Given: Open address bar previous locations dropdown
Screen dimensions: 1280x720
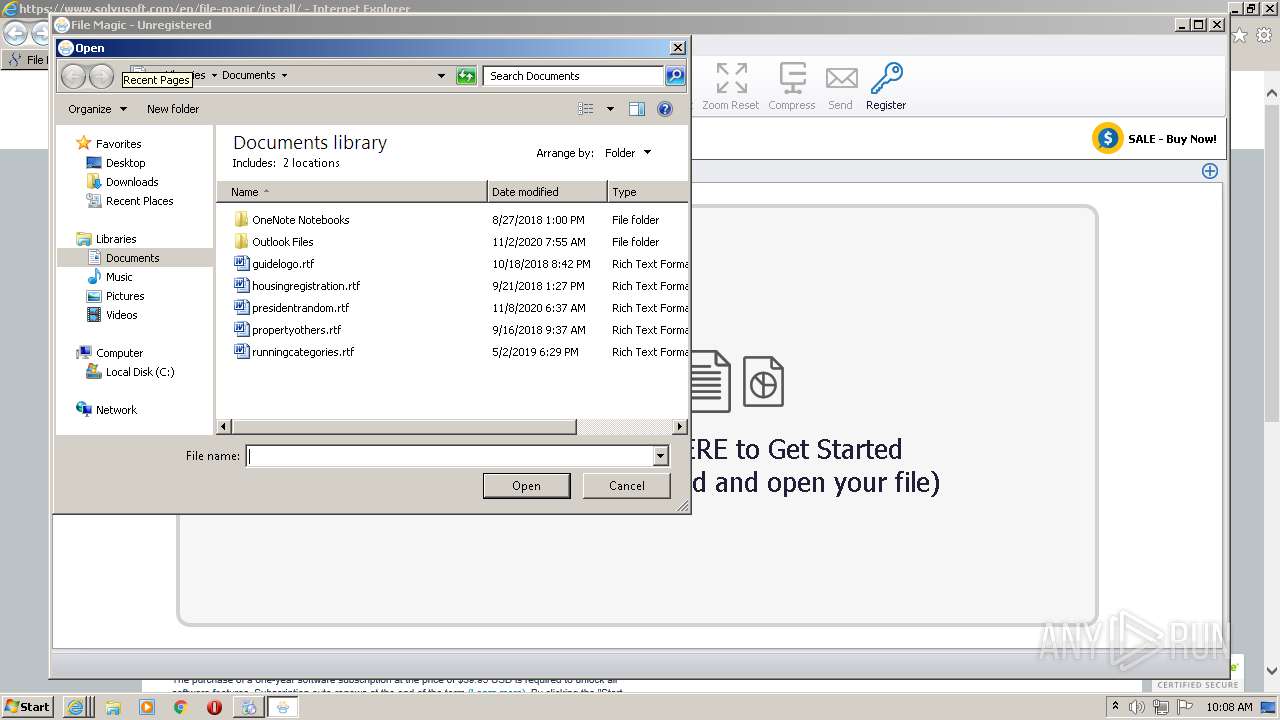Looking at the screenshot, I should click(x=441, y=76).
